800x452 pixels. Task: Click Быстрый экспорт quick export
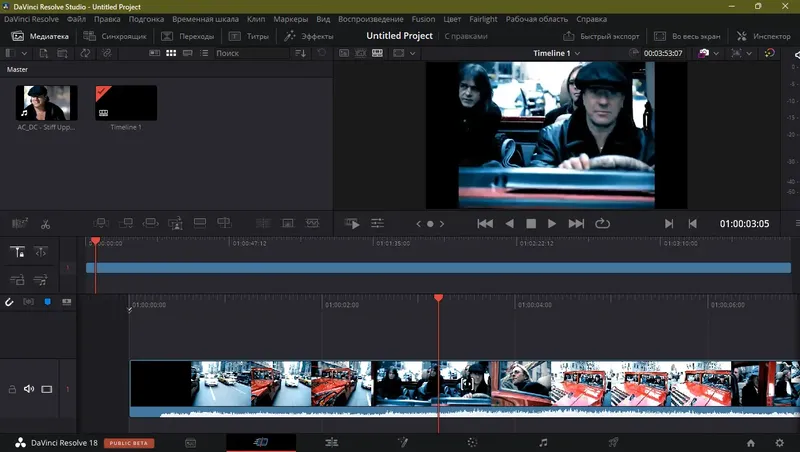pos(601,36)
